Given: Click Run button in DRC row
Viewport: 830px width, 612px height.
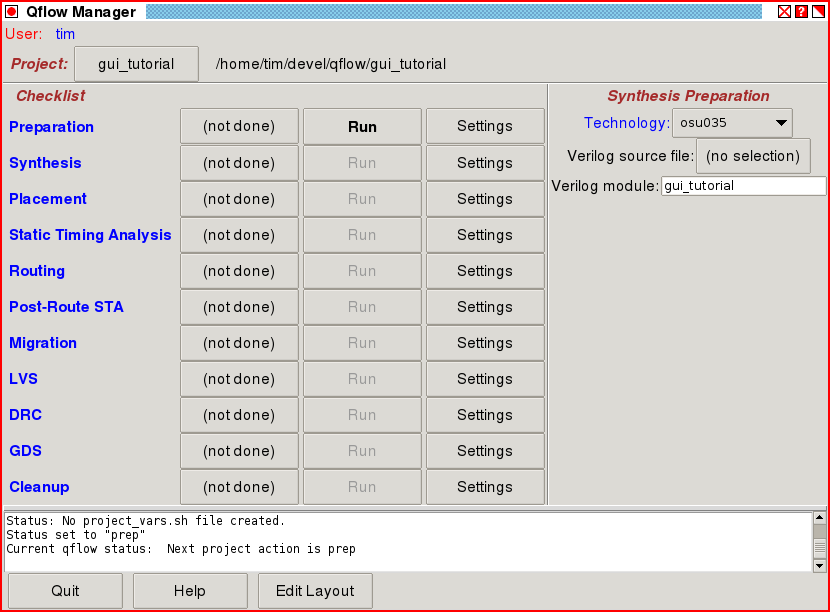Looking at the screenshot, I should [x=362, y=415].
